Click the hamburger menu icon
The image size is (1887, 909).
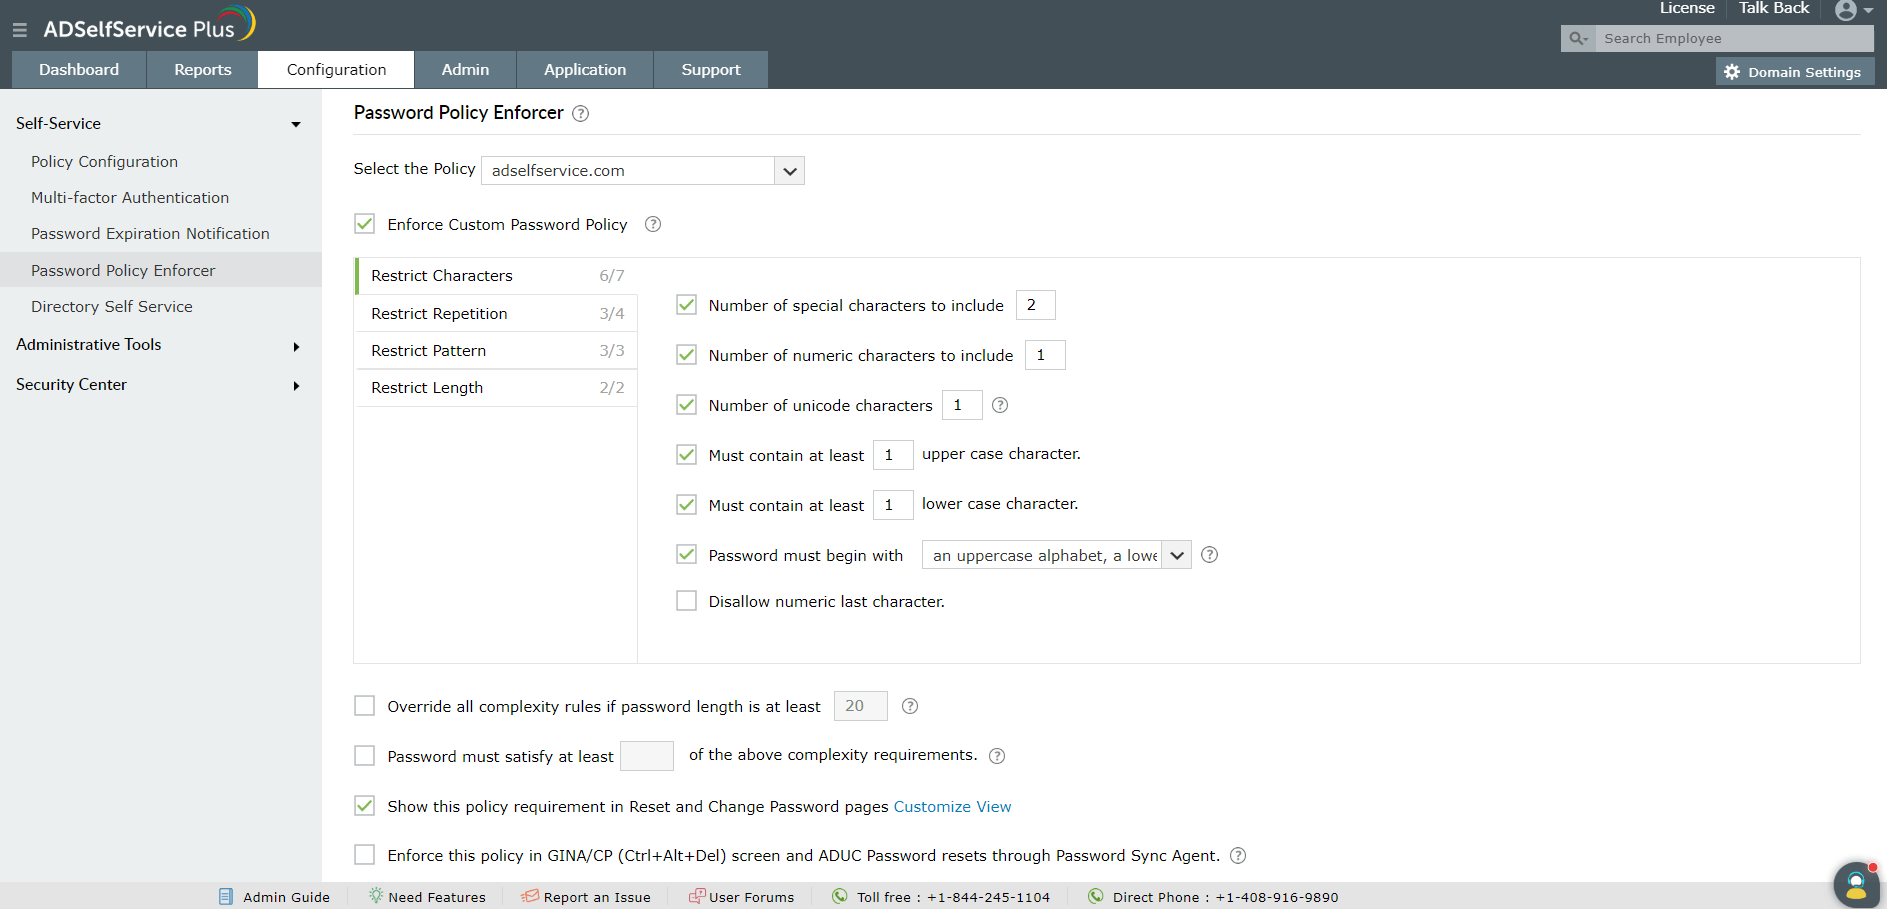pyautogui.click(x=20, y=31)
